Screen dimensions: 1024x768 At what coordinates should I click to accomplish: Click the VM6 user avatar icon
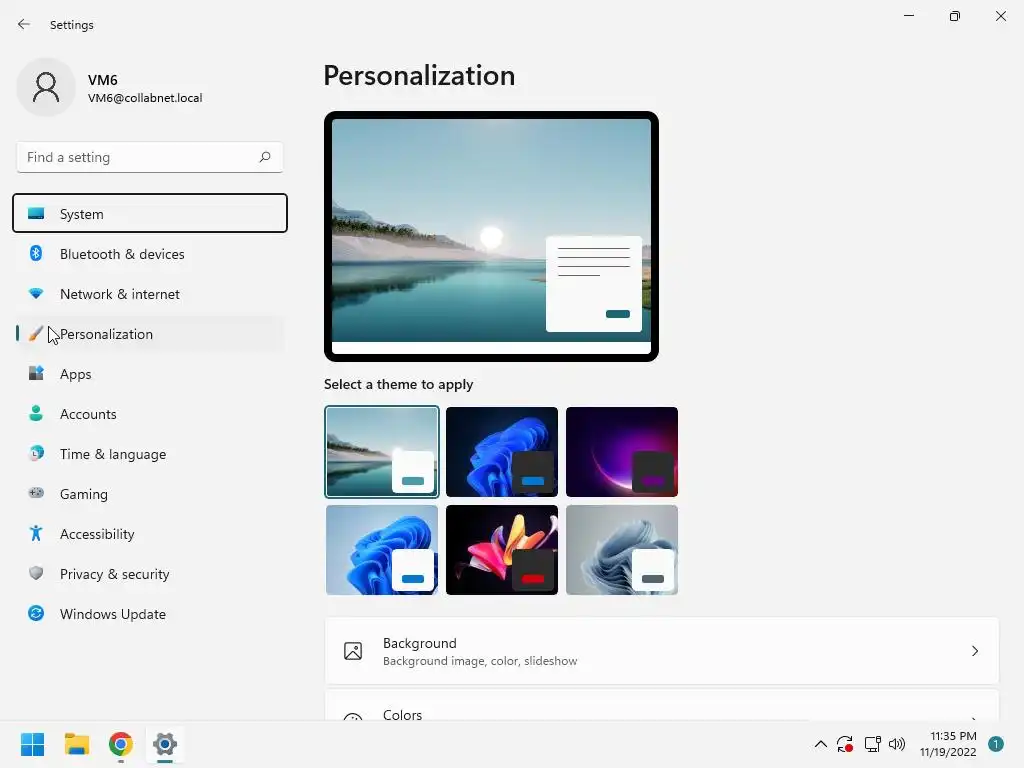46,87
